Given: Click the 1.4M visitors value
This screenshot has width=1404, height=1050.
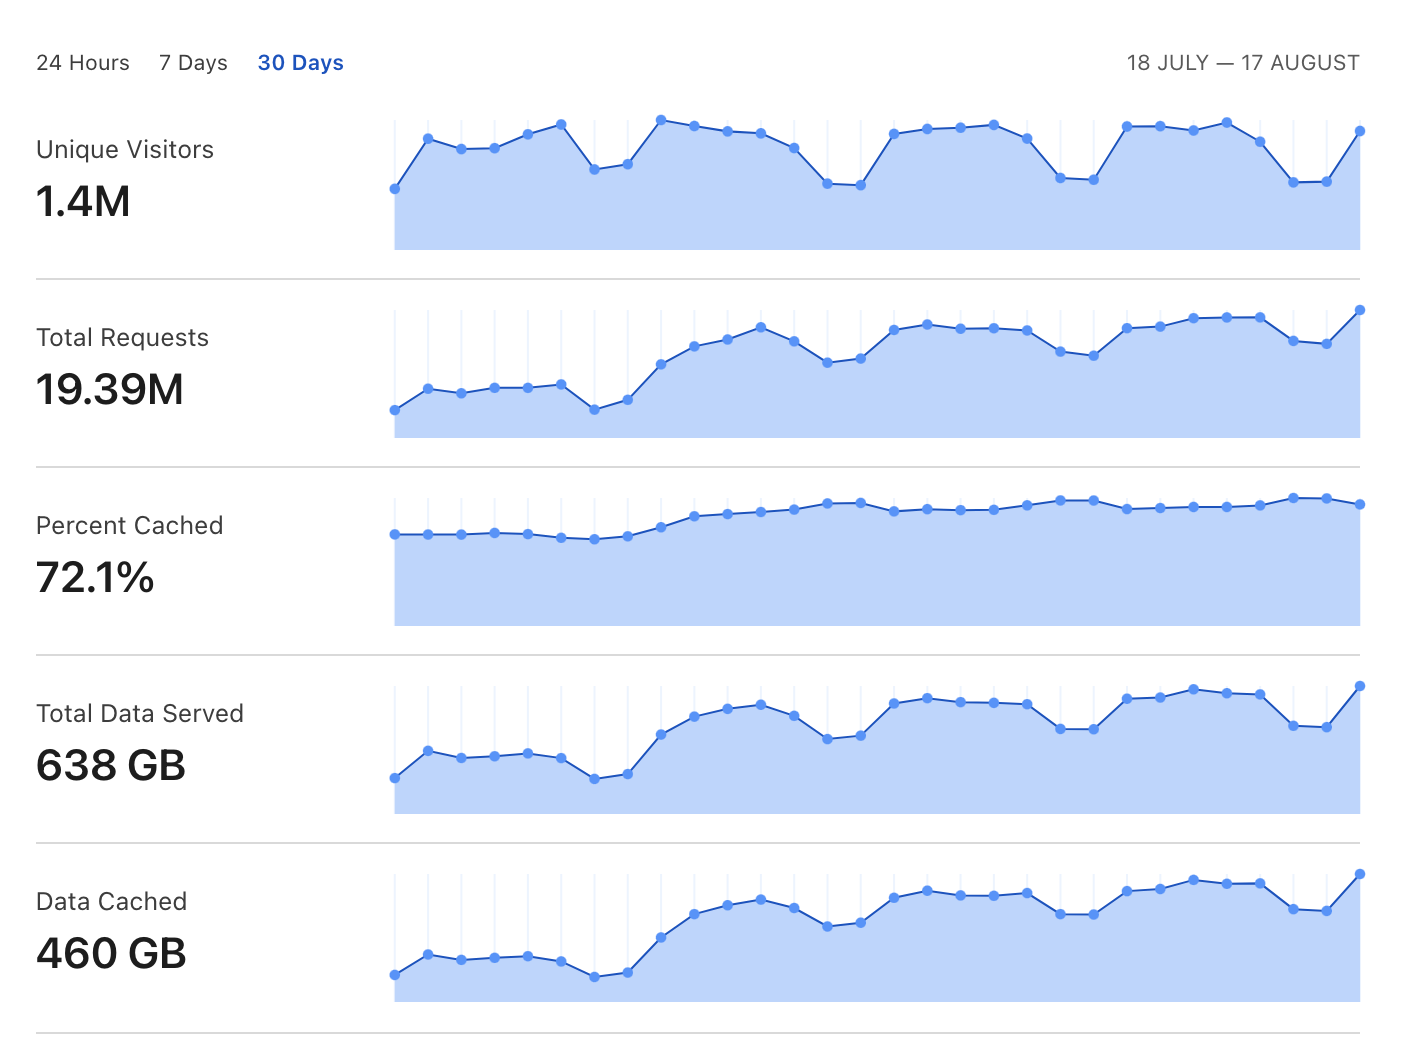Looking at the screenshot, I should pos(83,202).
